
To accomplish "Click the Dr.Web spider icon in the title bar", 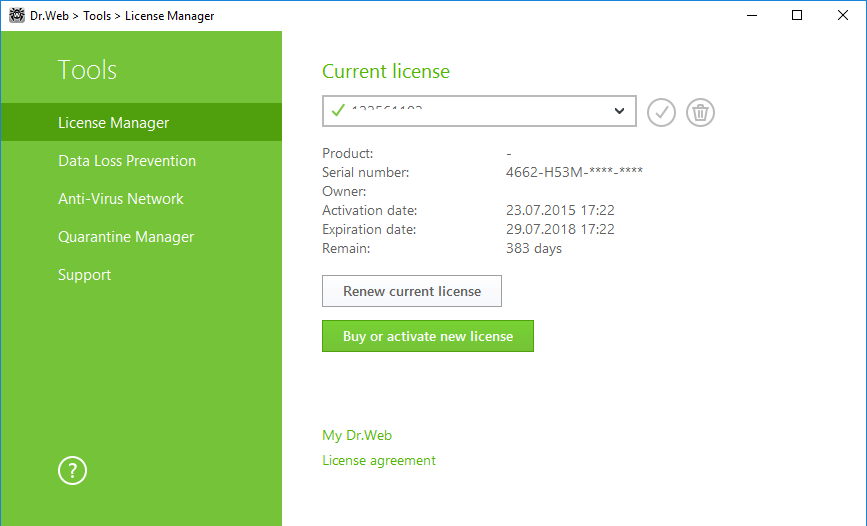I will pos(17,15).
